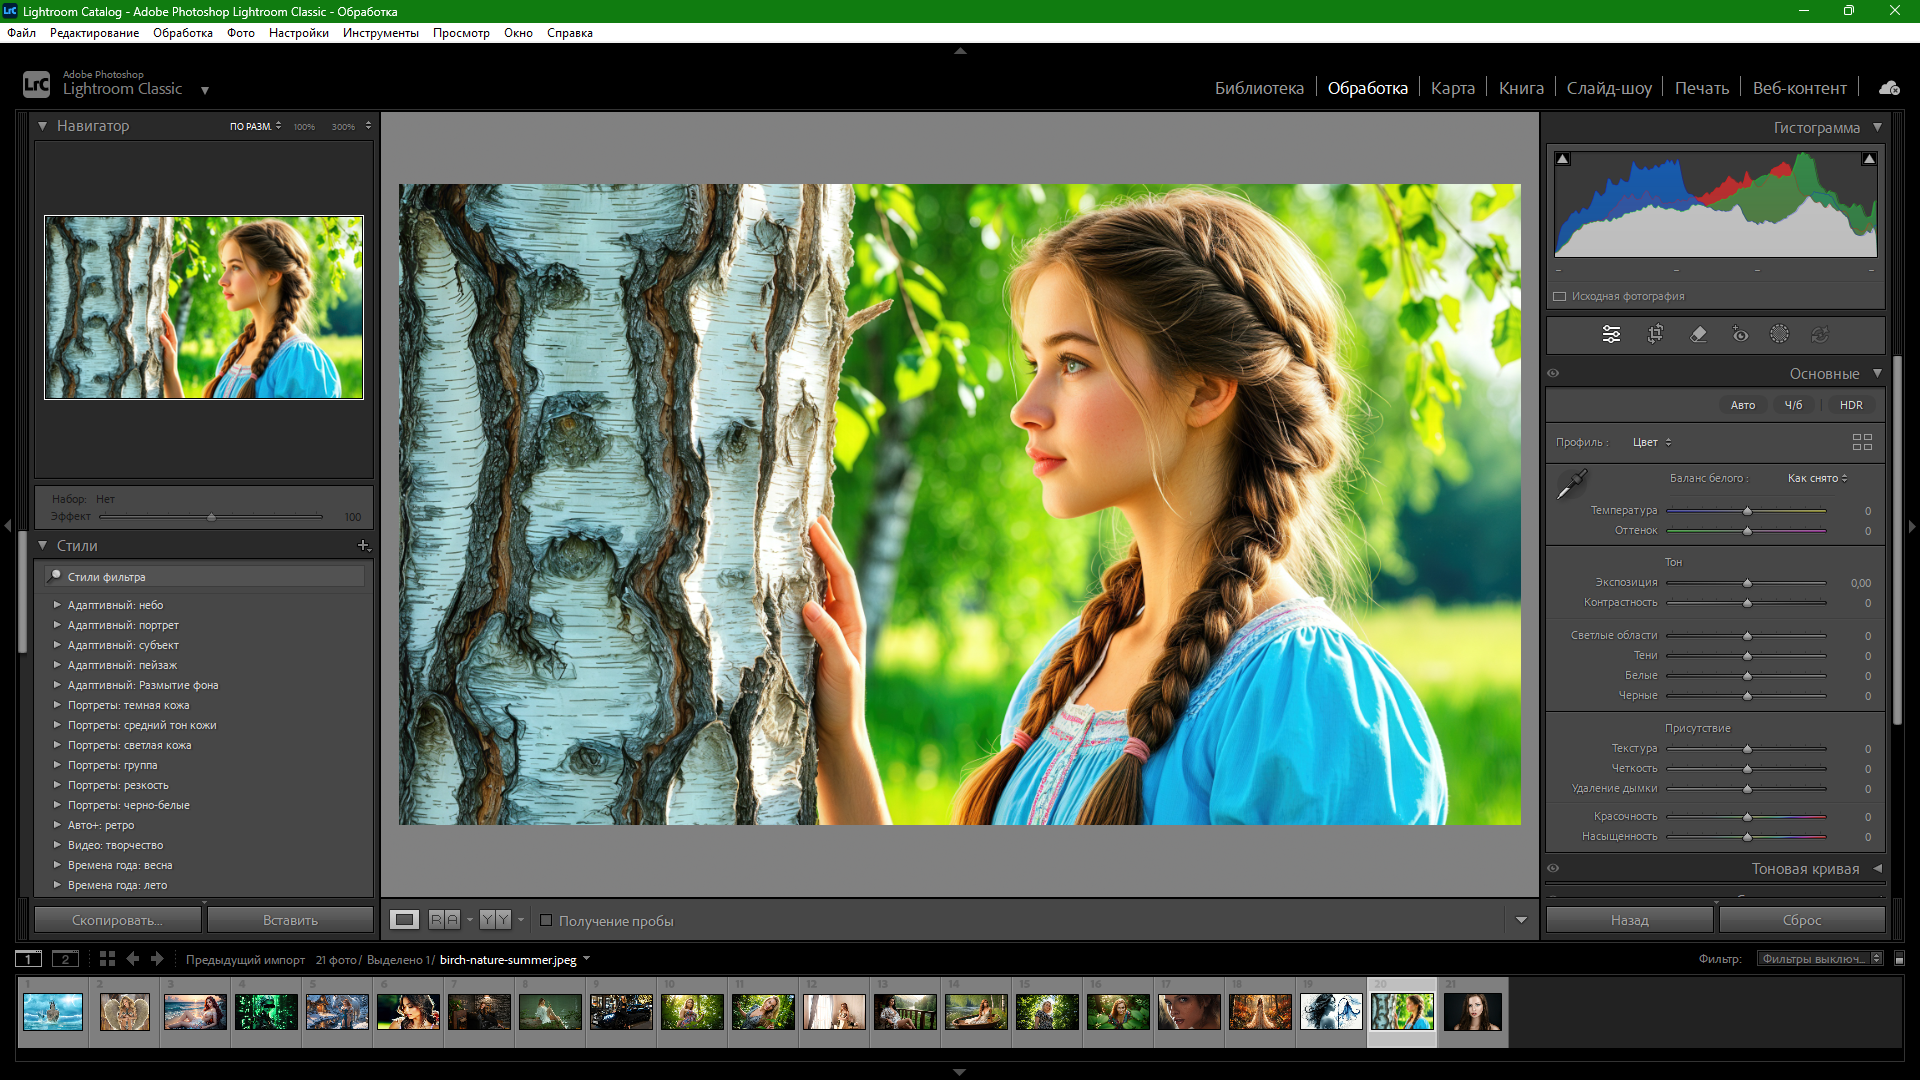Switch to before/after Y|Y view
Viewport: 1920px width, 1080px height.
click(x=495, y=920)
